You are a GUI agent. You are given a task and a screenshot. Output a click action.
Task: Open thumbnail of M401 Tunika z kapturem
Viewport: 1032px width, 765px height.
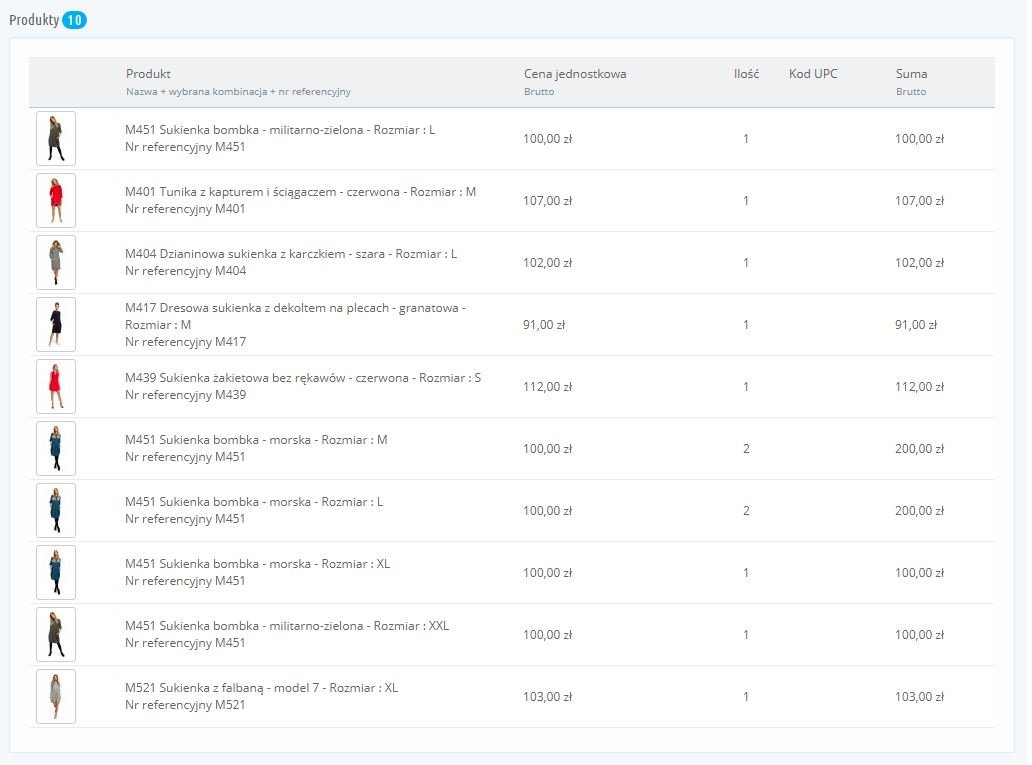coord(56,200)
